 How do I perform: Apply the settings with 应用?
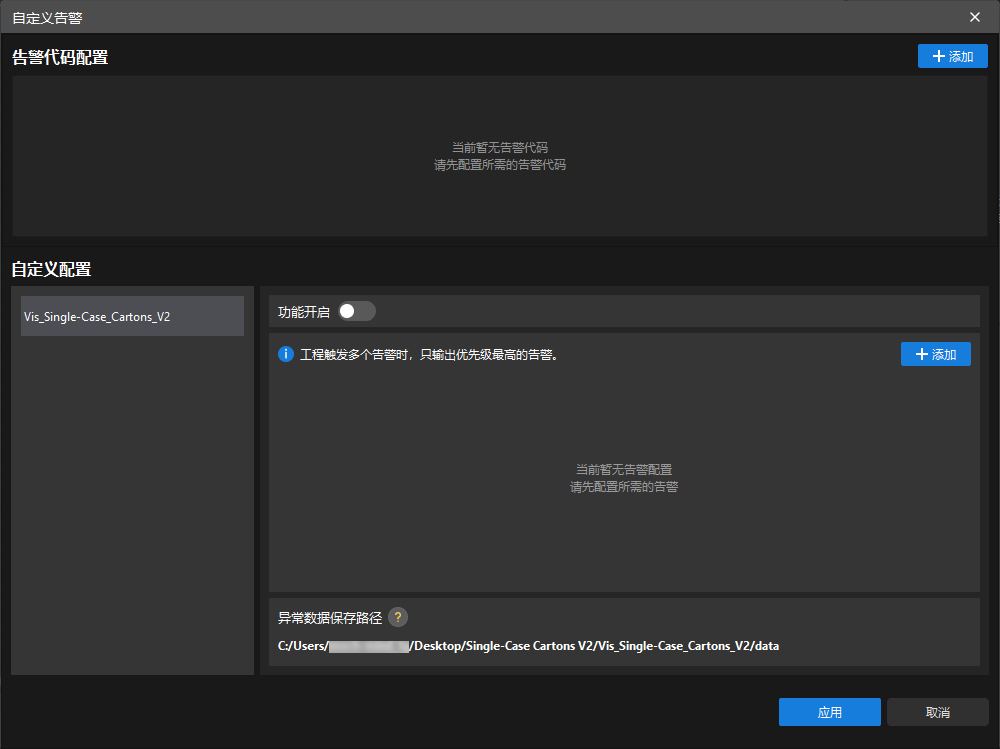point(830,712)
